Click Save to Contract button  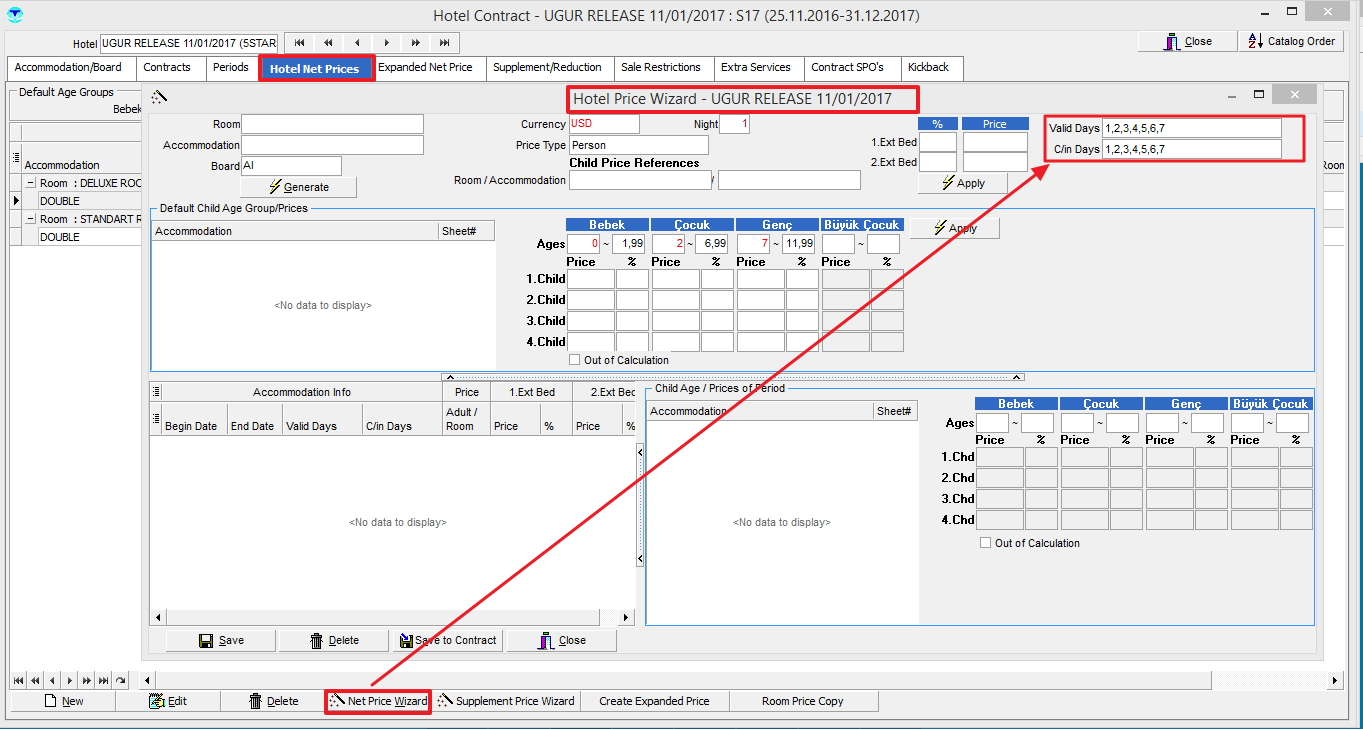pos(448,640)
